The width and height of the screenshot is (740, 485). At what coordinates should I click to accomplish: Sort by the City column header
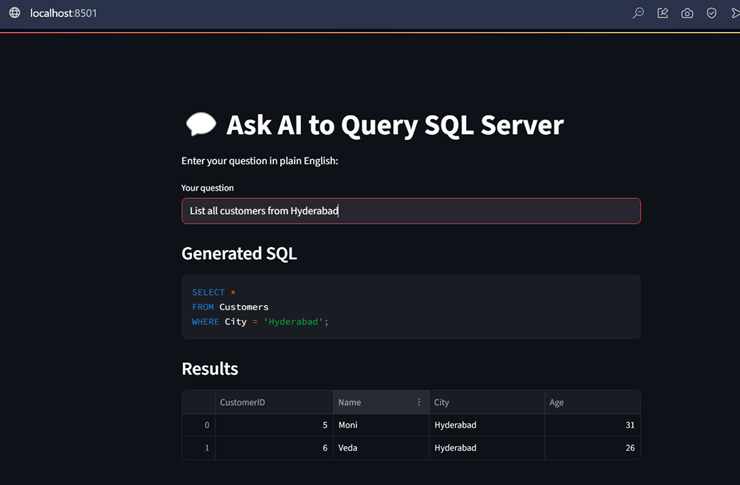(486, 402)
